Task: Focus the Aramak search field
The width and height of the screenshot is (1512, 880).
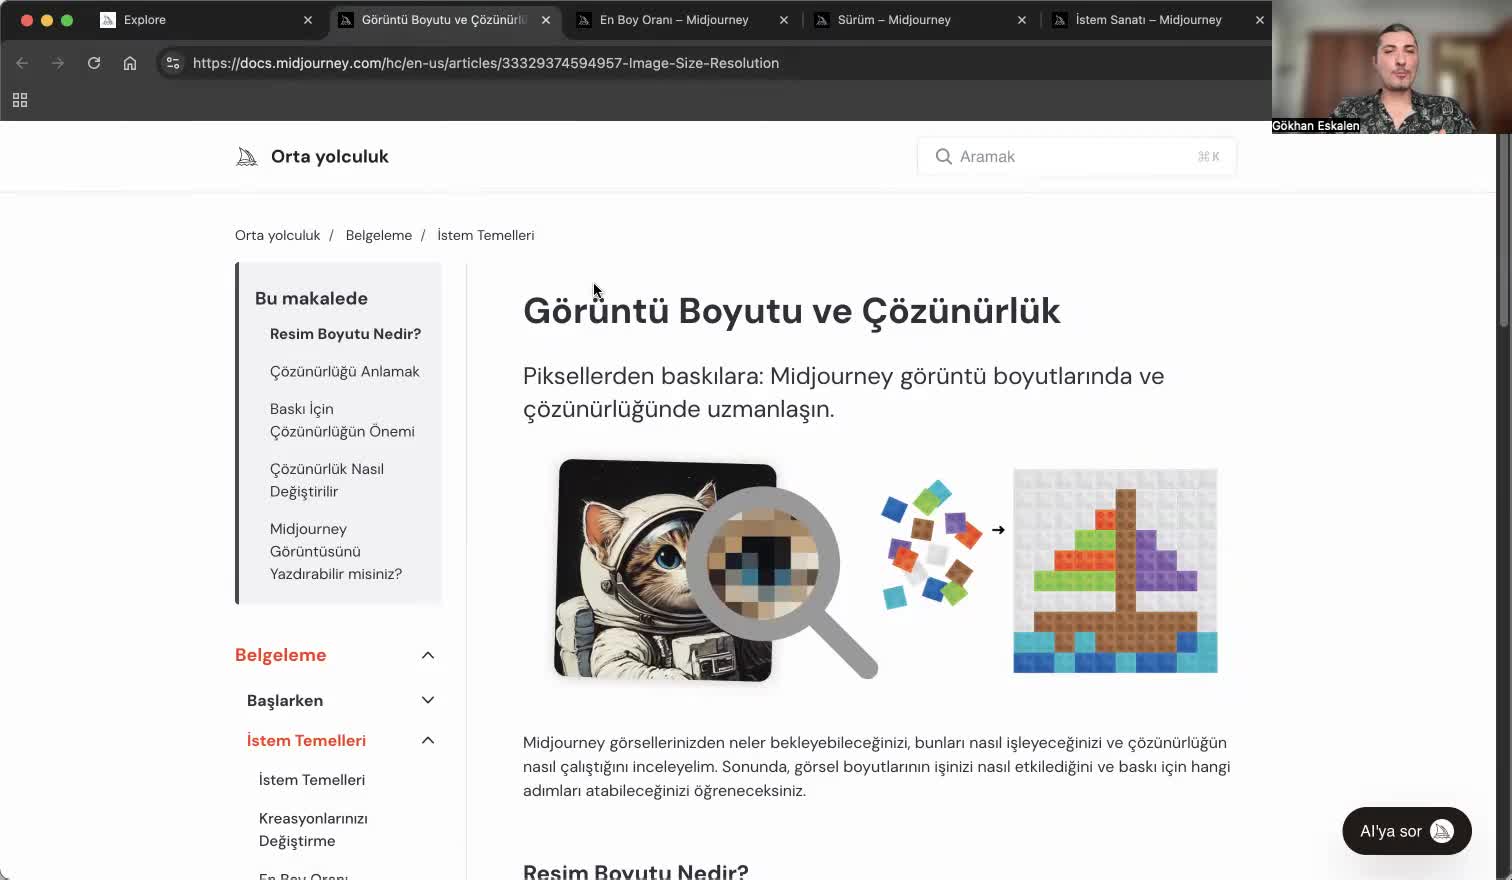Action: [x=1077, y=157]
